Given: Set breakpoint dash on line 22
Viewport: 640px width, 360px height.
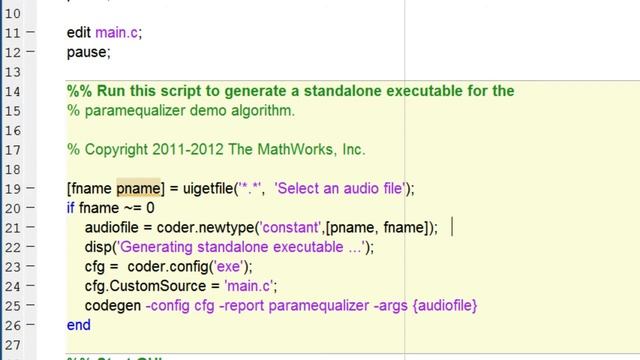Looking at the screenshot, I should [31, 247].
